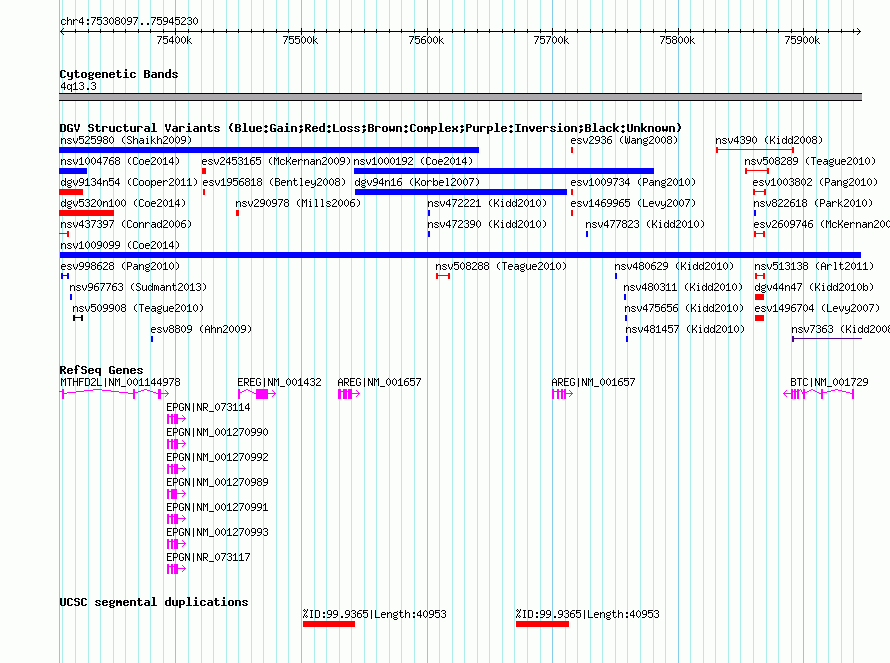Click the esv1469965 (Levy2007) label
The image size is (890, 663).
click(633, 203)
